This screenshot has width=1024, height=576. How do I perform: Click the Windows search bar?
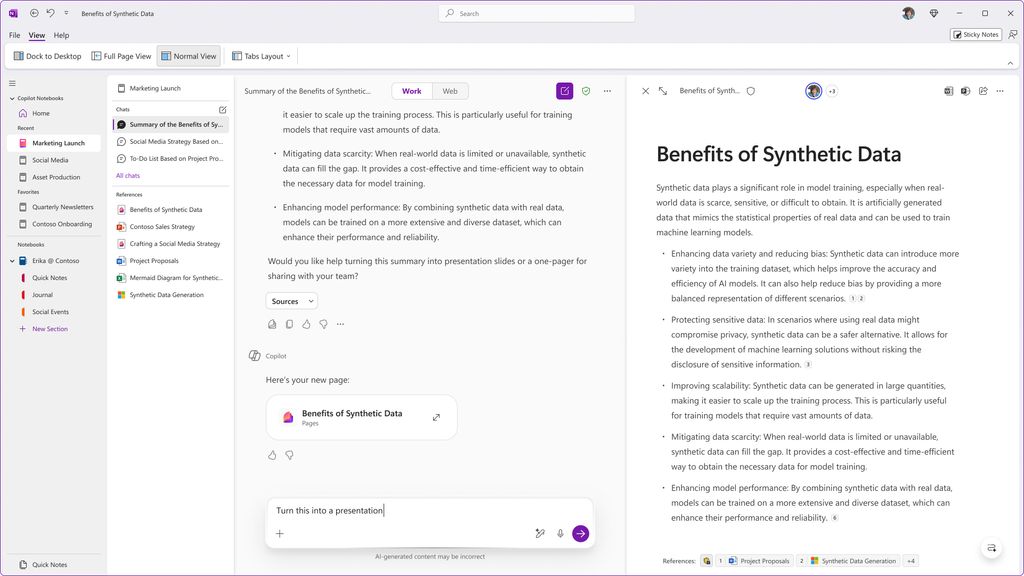pos(535,13)
